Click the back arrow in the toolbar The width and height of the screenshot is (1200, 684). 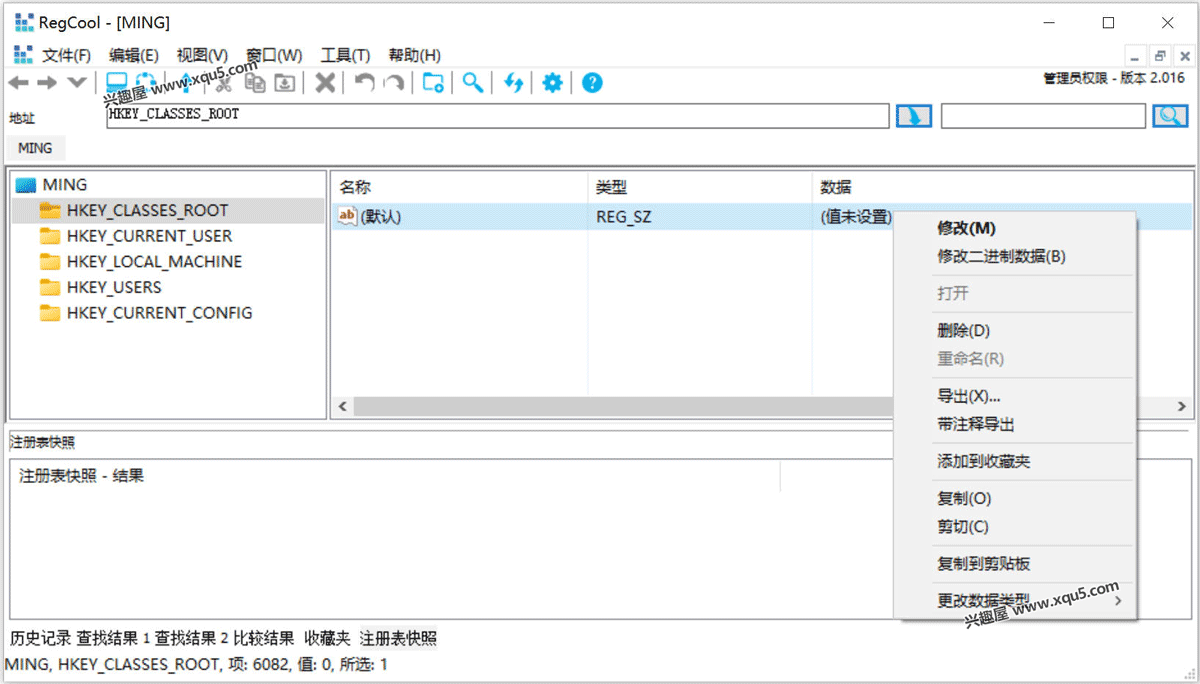click(19, 83)
